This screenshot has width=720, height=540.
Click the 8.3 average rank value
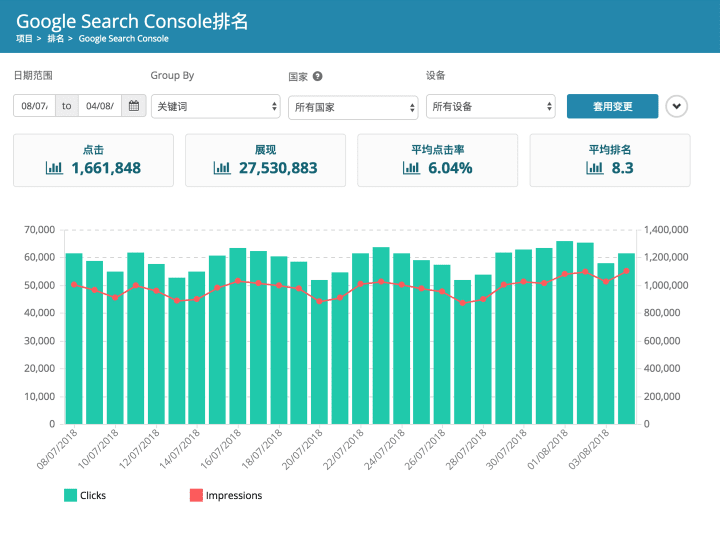(x=622, y=168)
